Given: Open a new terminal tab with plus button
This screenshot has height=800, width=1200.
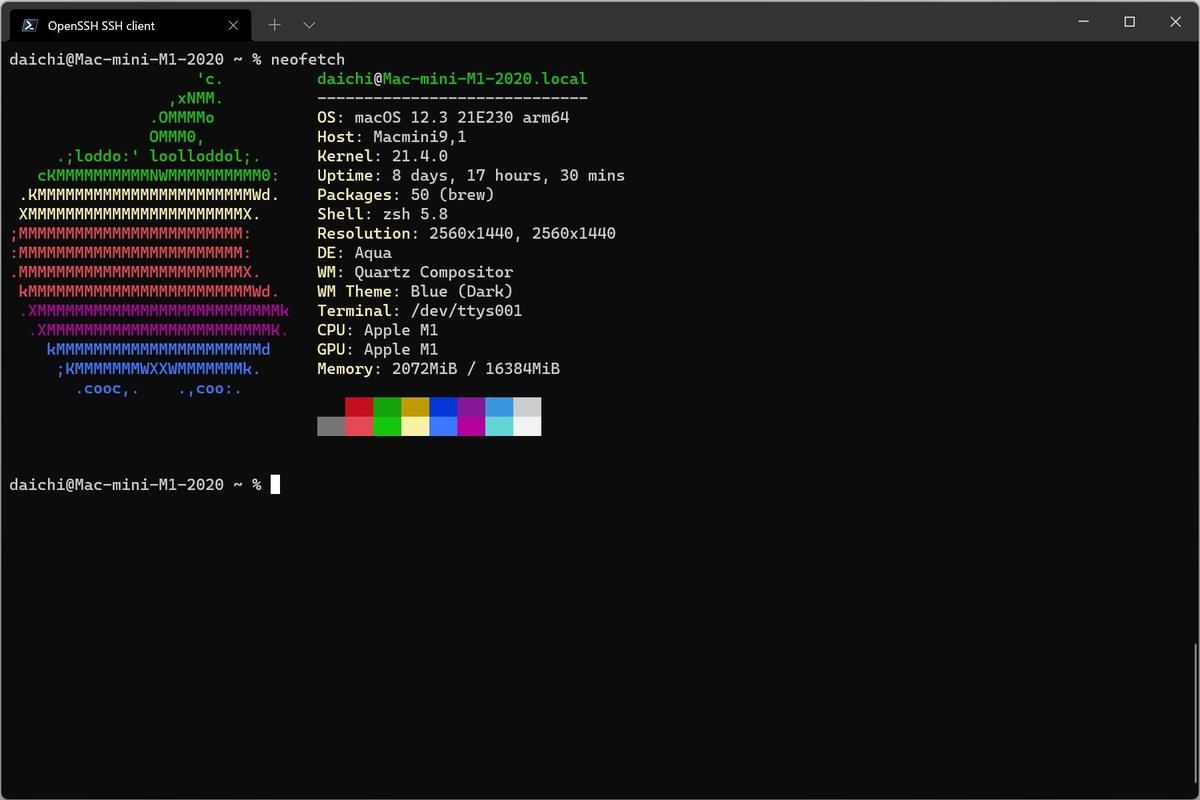Looking at the screenshot, I should tap(275, 25).
